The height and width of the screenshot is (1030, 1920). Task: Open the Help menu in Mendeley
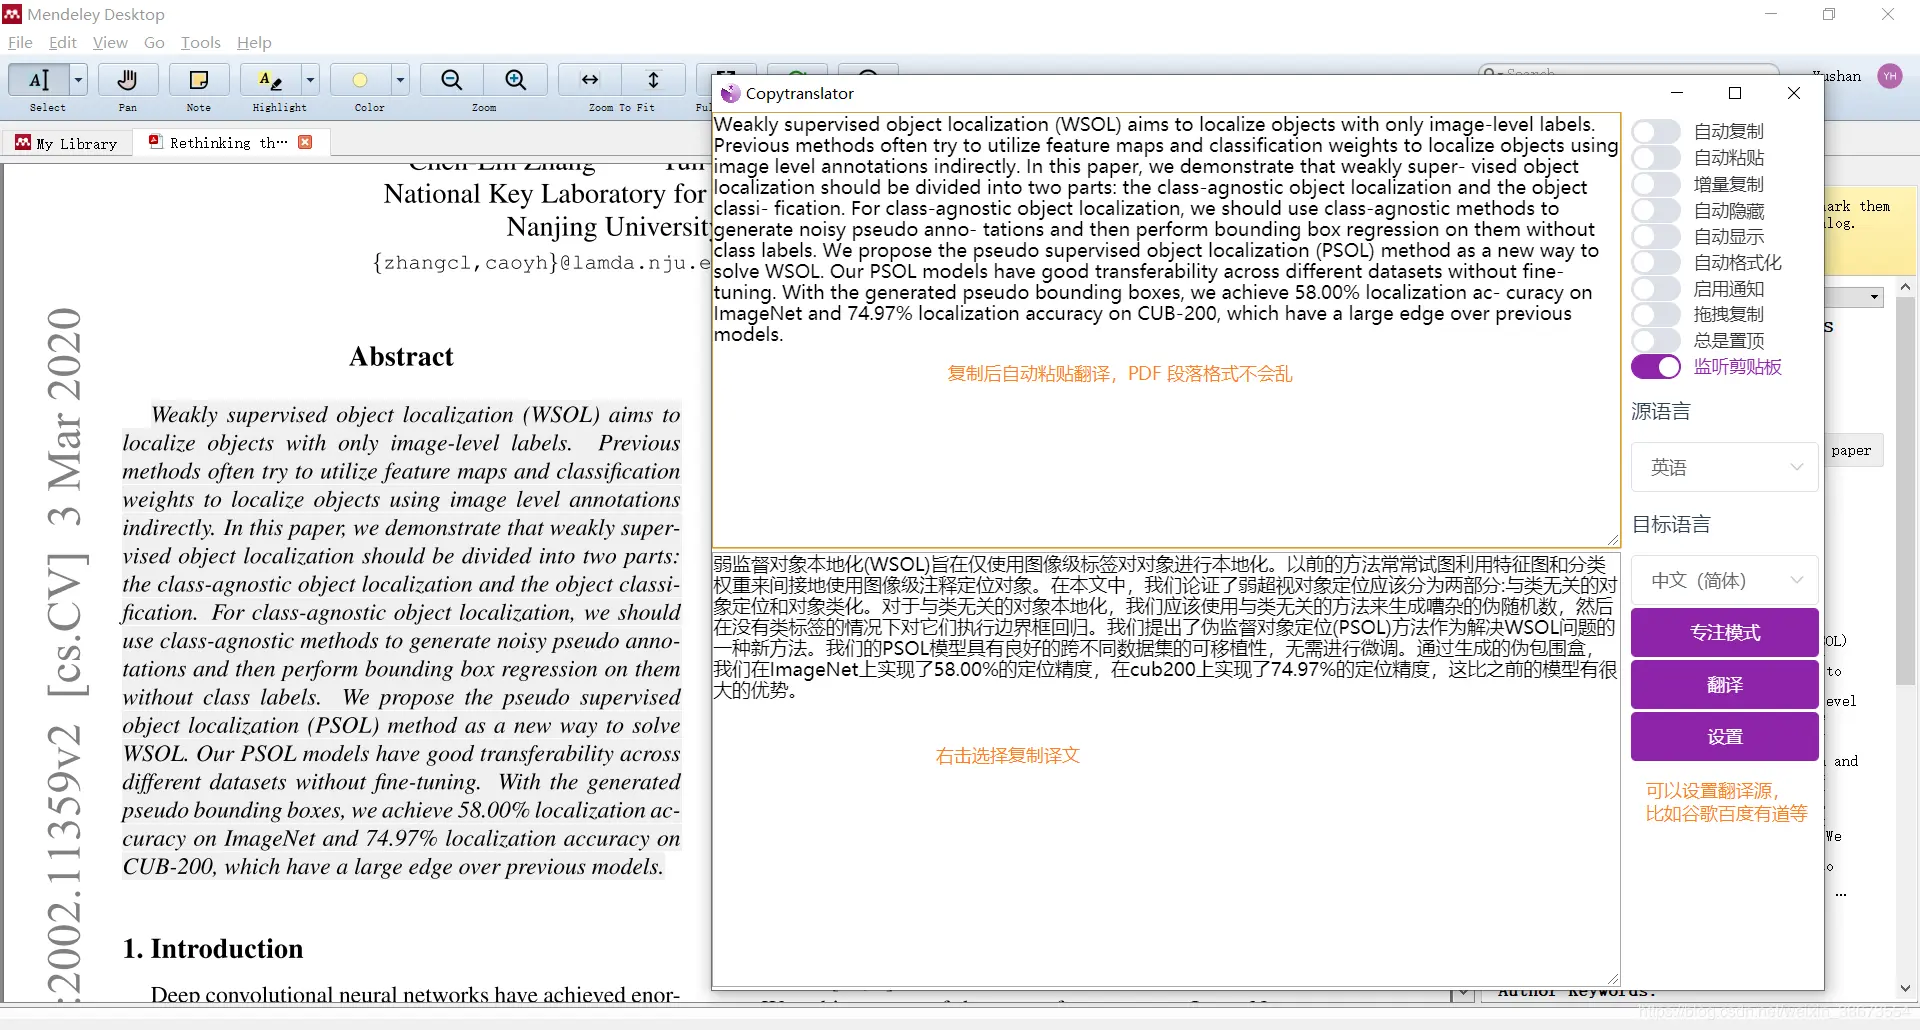pos(254,42)
